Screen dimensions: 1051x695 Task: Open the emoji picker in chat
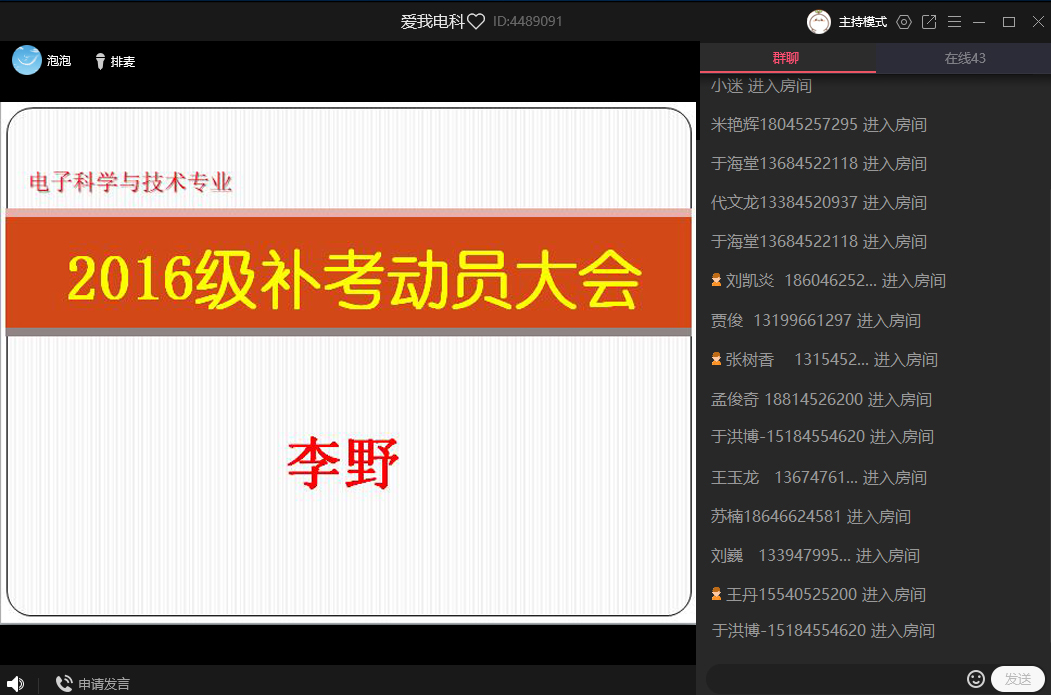click(976, 679)
